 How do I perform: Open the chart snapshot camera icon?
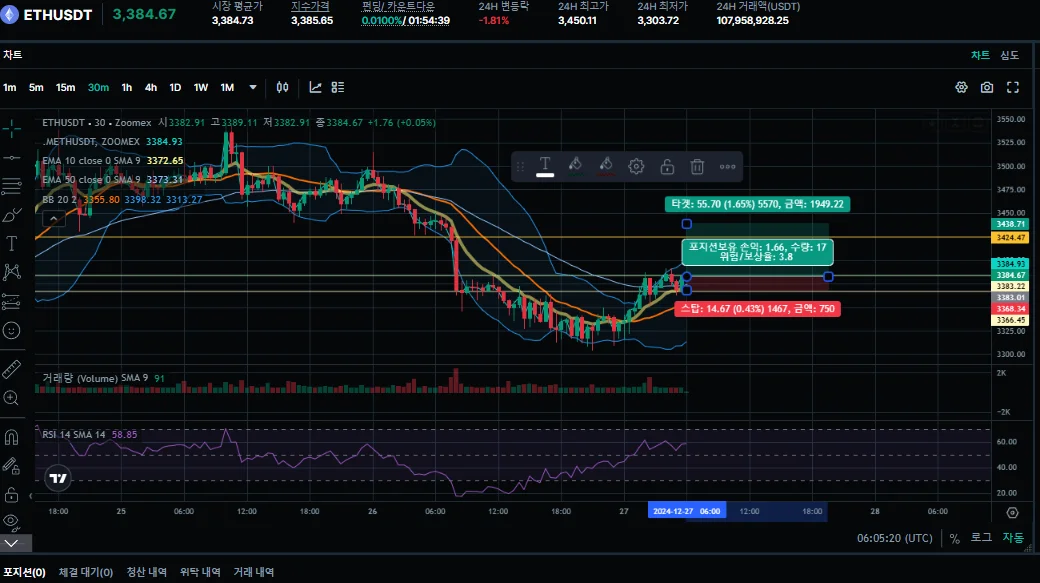pos(987,88)
